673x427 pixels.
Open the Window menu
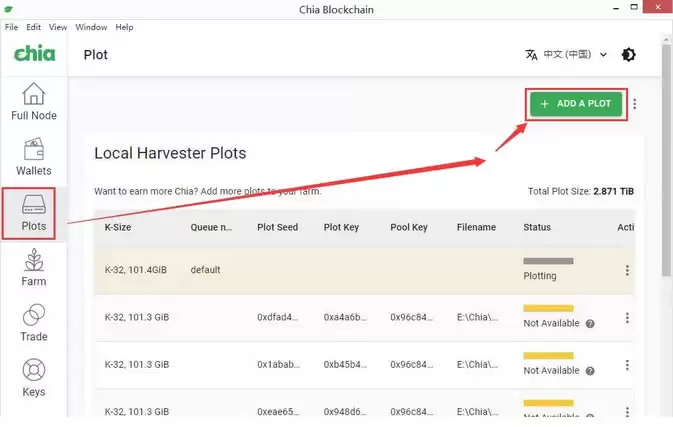coord(91,27)
